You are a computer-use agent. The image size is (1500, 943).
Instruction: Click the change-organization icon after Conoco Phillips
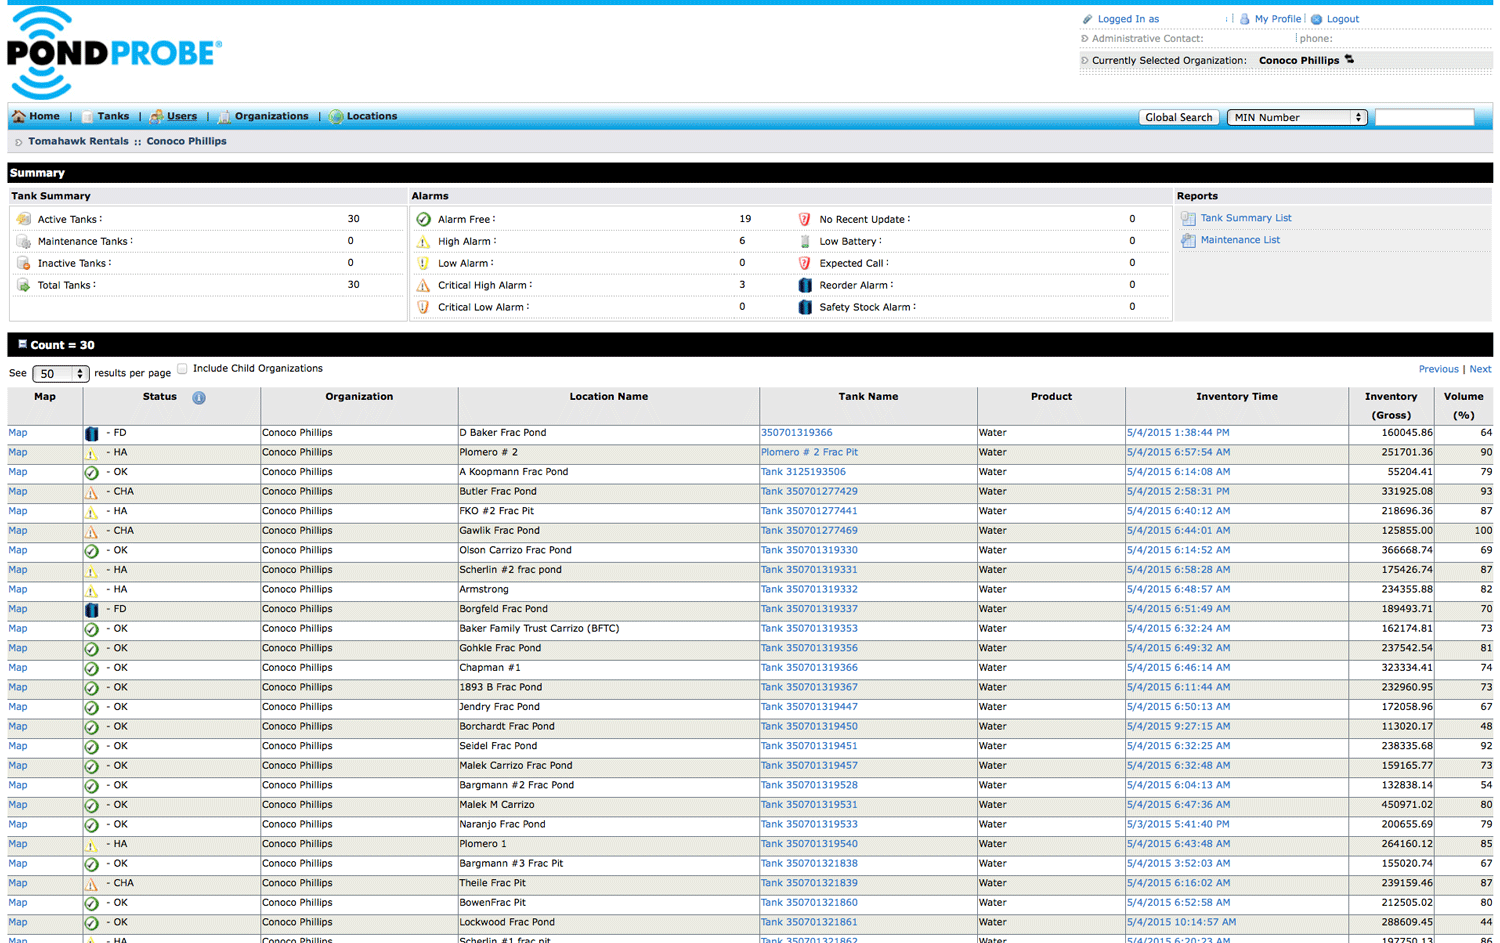coord(1349,60)
